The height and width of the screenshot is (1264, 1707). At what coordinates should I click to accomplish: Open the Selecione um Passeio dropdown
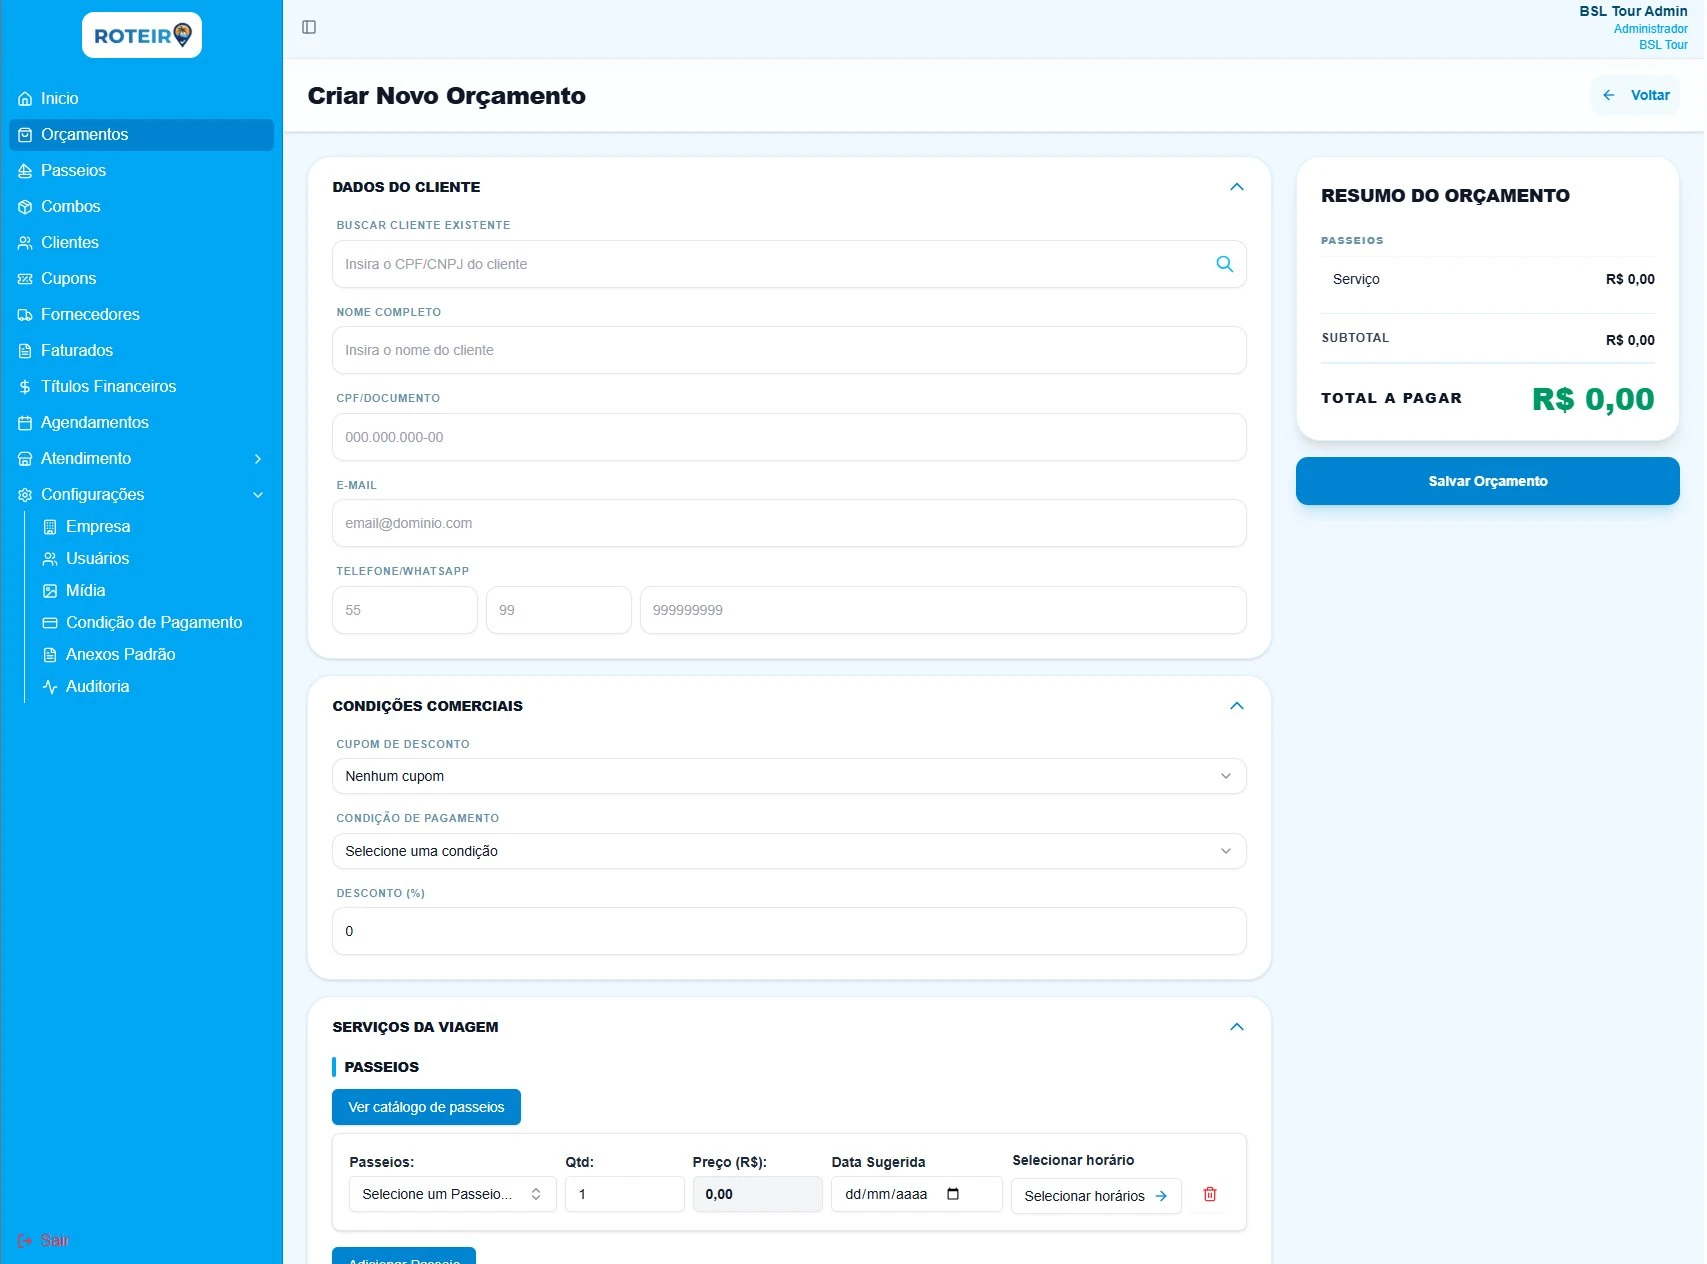pyautogui.click(x=452, y=1194)
